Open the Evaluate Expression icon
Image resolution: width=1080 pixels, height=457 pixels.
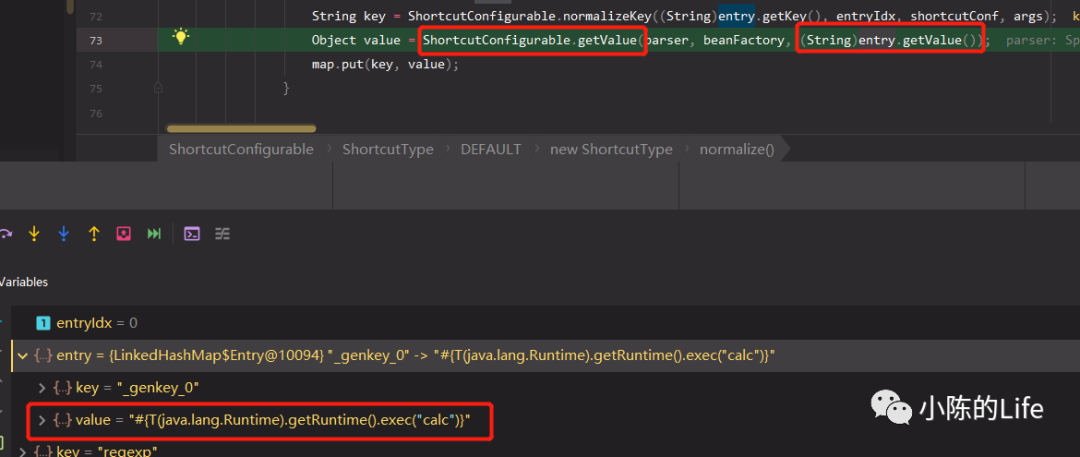pos(192,234)
